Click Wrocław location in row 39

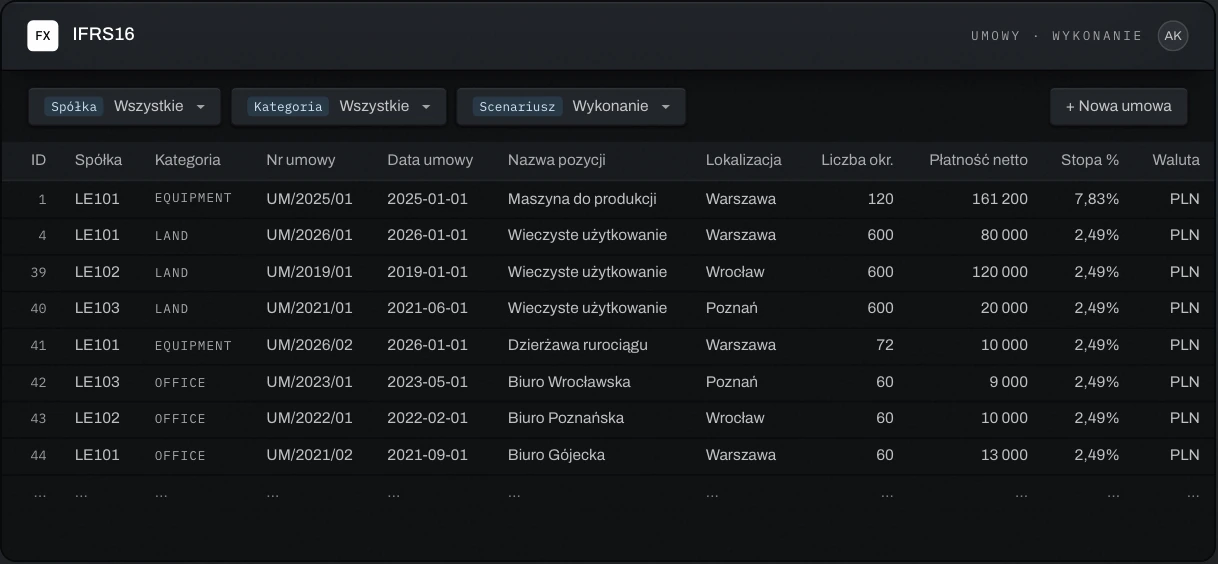(x=735, y=272)
